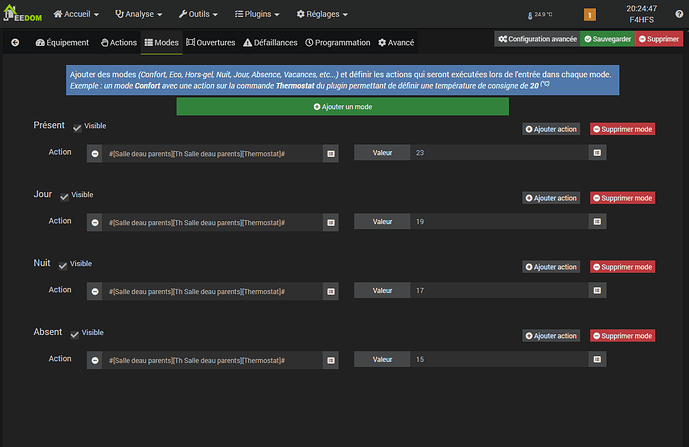Viewport: 689px width, 447px height.
Task: Remove action in Absent mode
Action: point(94,360)
